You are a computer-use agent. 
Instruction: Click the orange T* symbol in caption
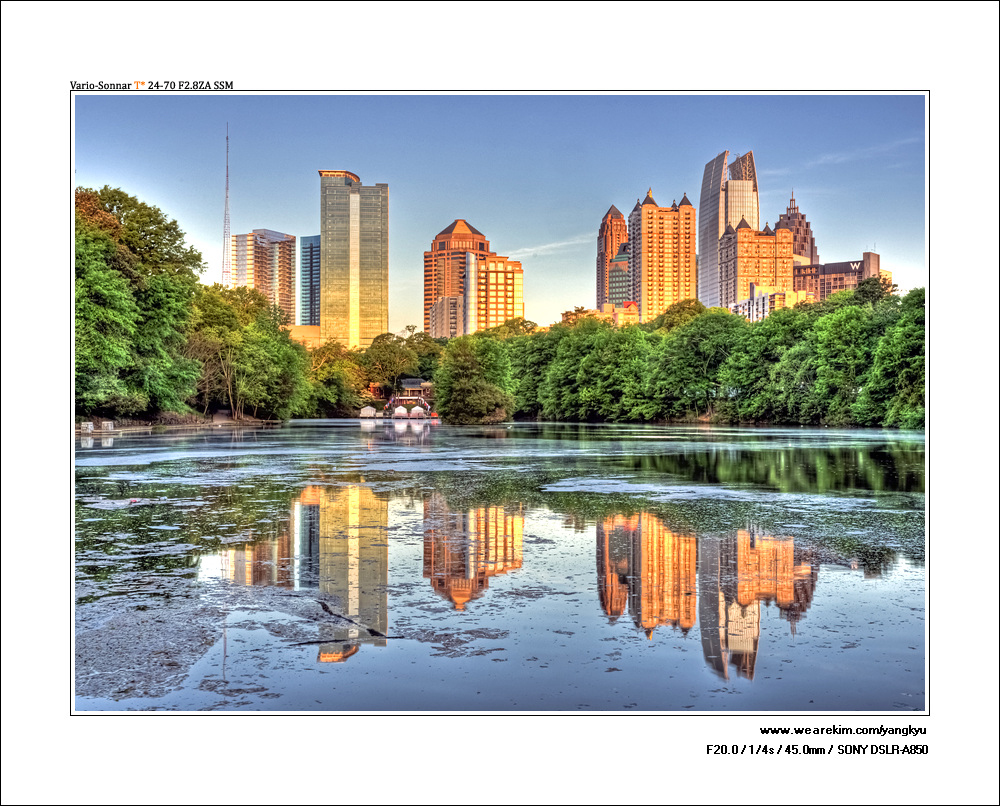coord(139,85)
